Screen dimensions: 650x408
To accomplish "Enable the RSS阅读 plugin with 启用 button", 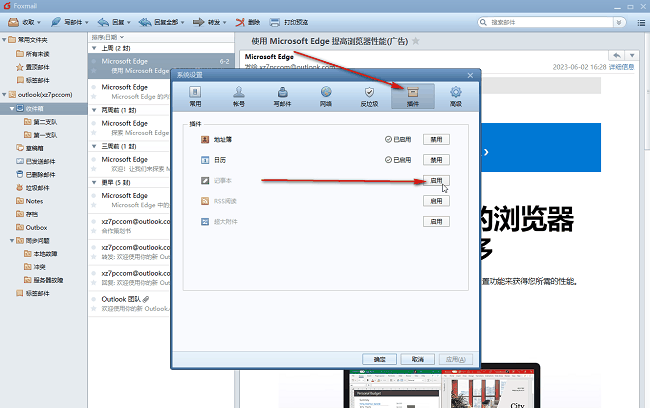I will [436, 201].
